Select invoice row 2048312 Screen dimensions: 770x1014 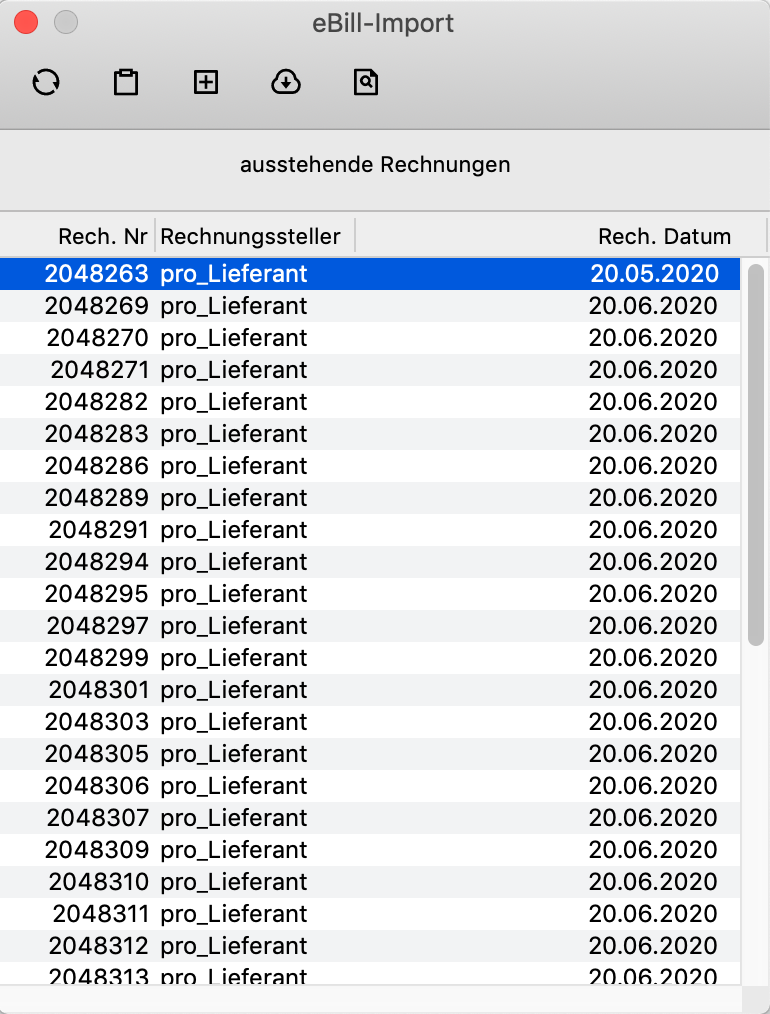370,946
